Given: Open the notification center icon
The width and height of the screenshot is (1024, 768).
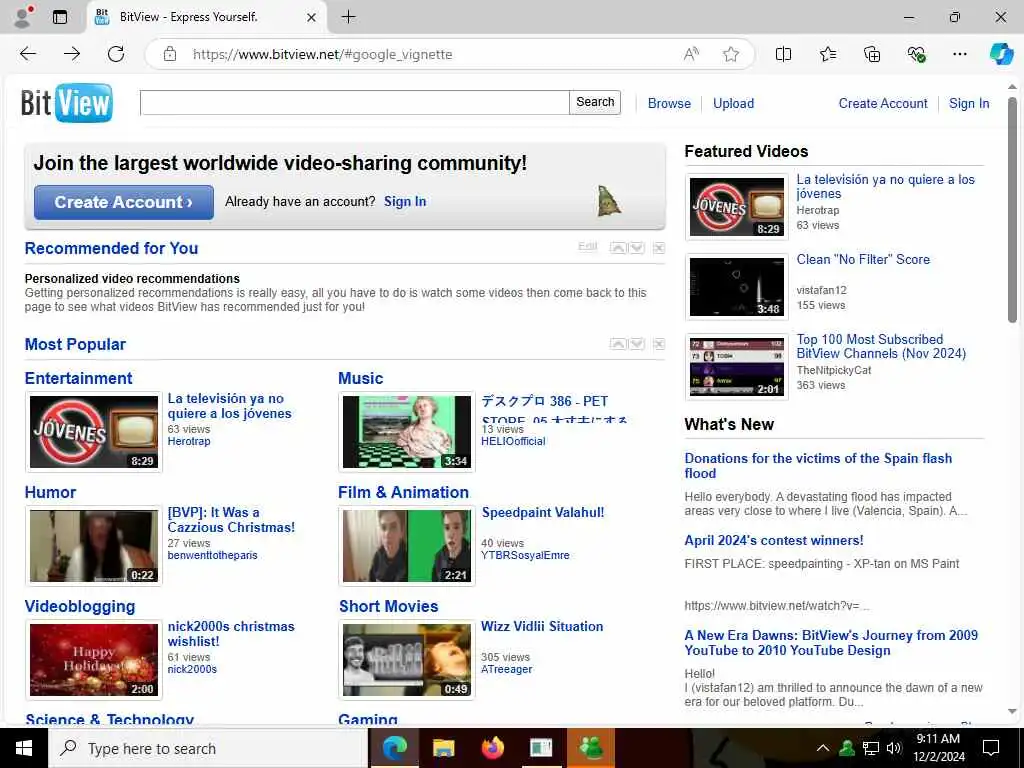Looking at the screenshot, I should [x=991, y=748].
